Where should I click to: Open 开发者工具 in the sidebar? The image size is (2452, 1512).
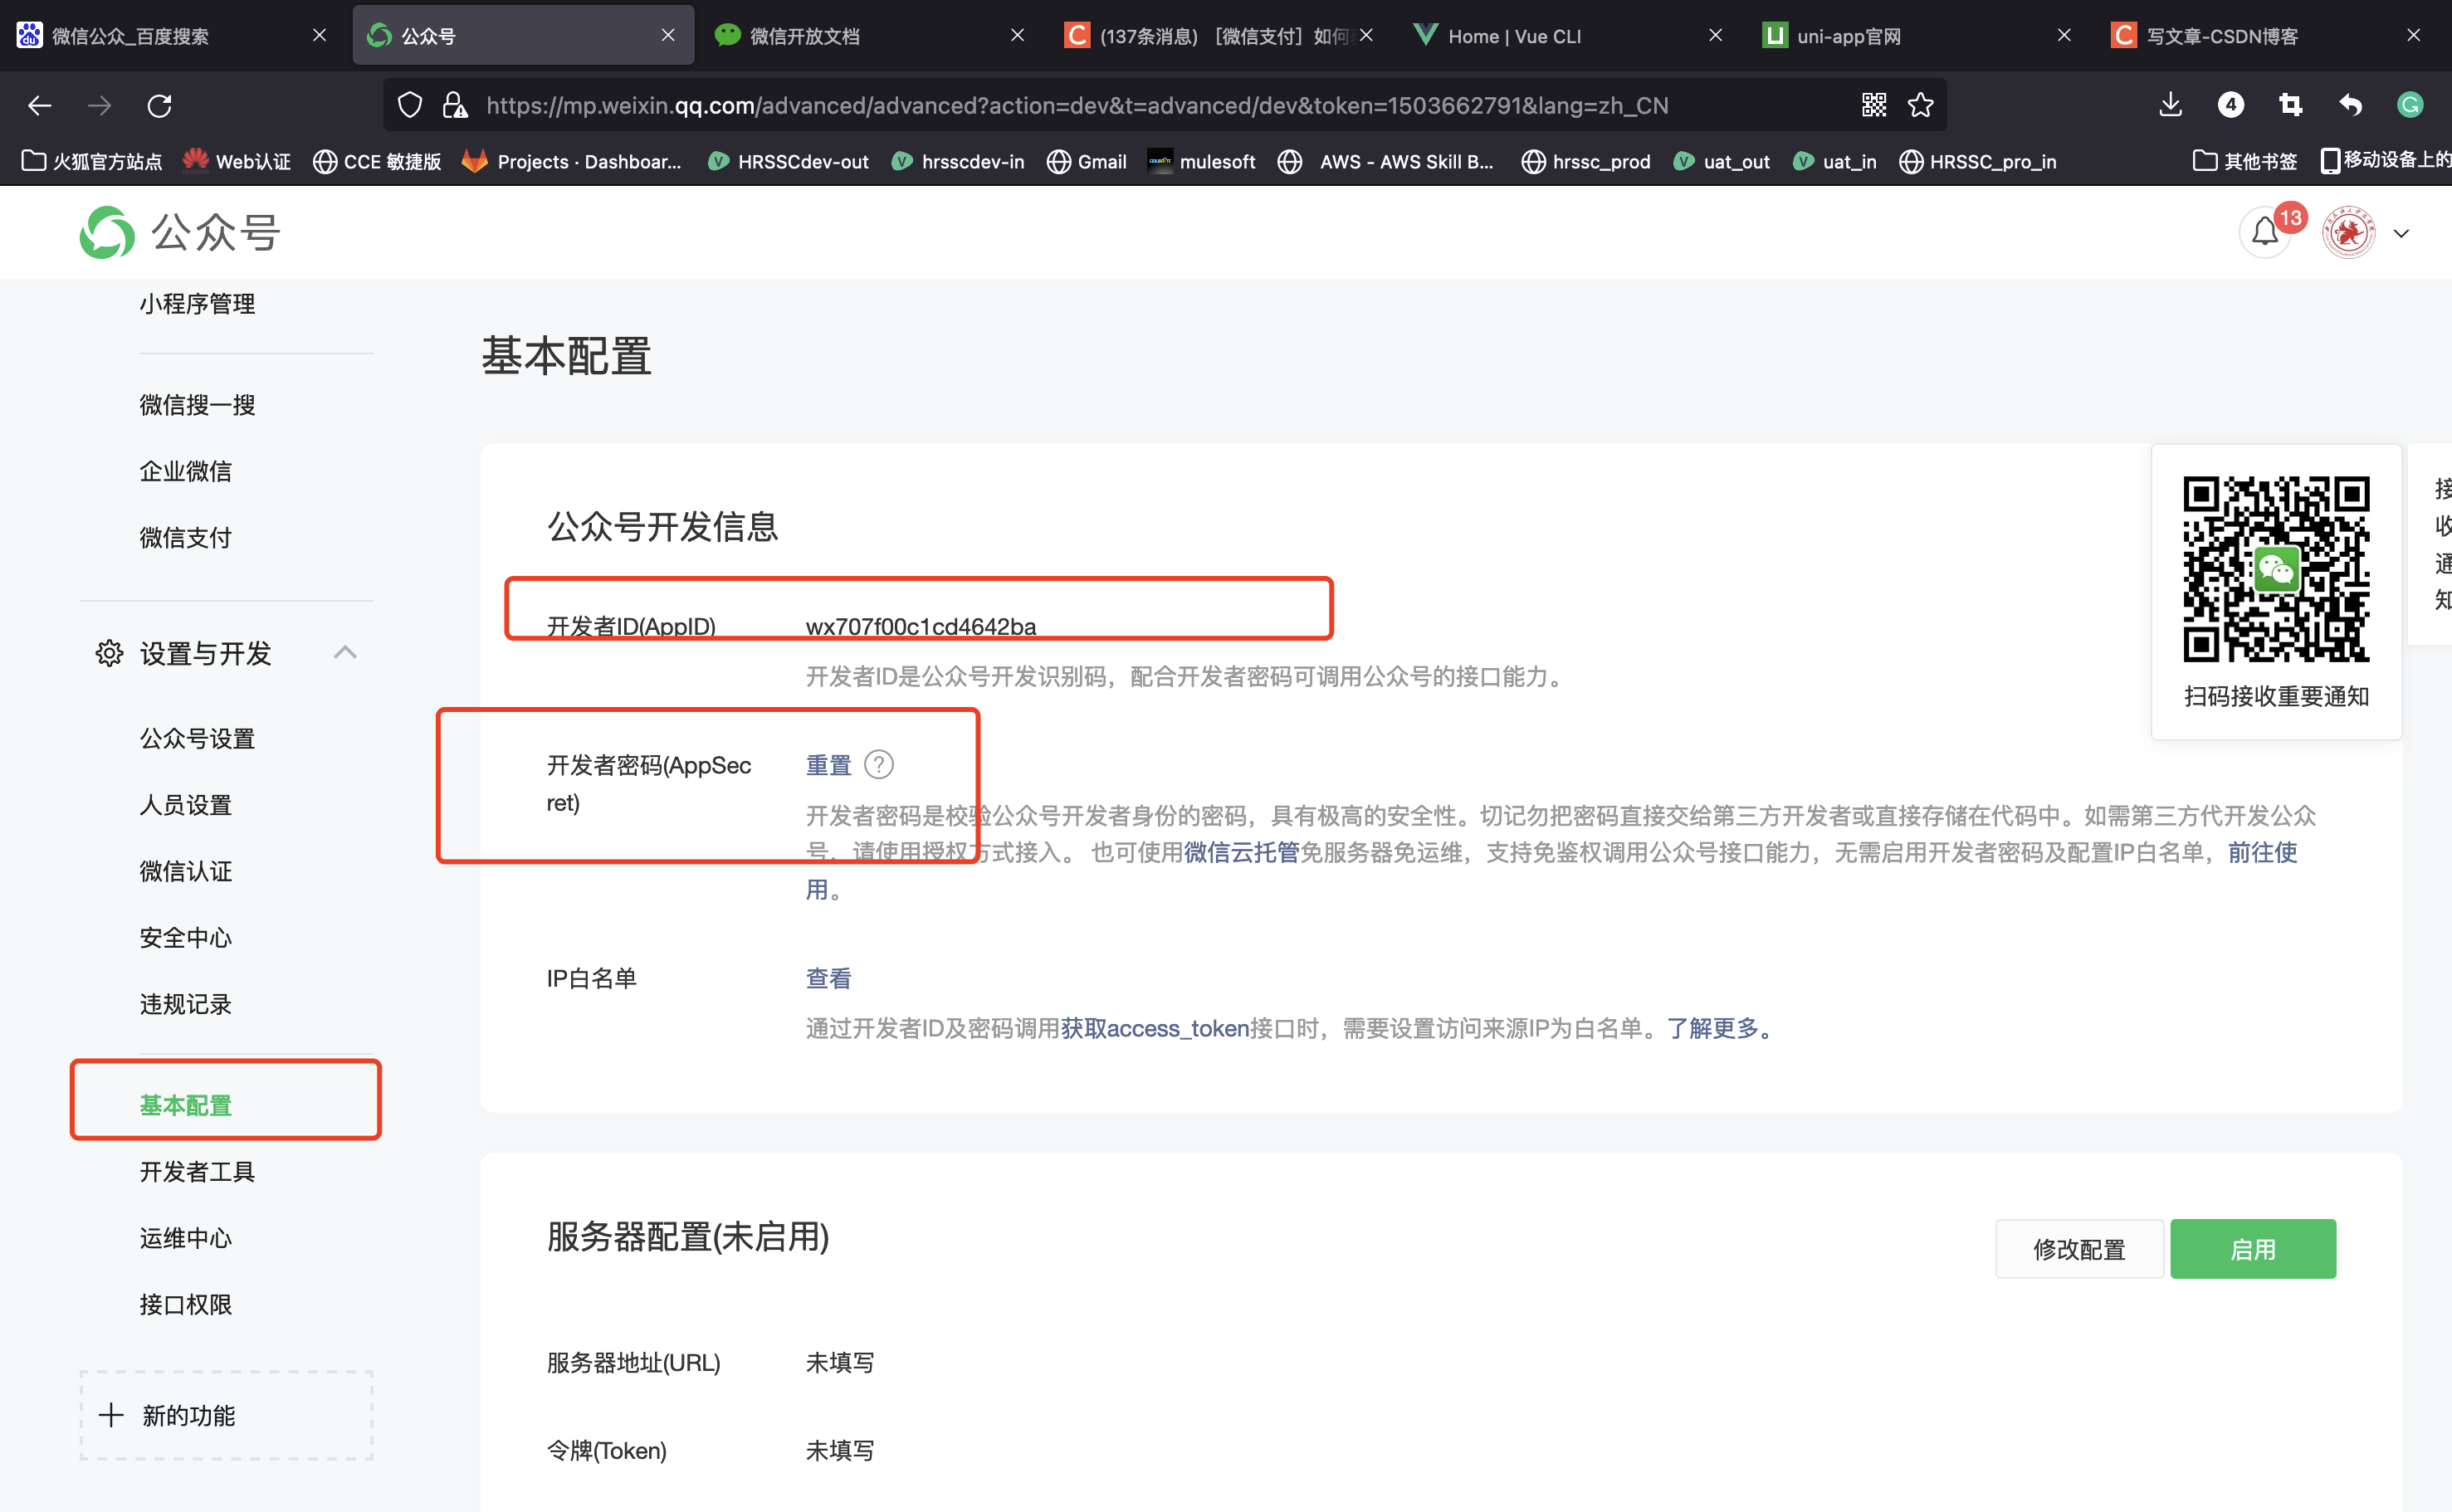[x=197, y=1171]
